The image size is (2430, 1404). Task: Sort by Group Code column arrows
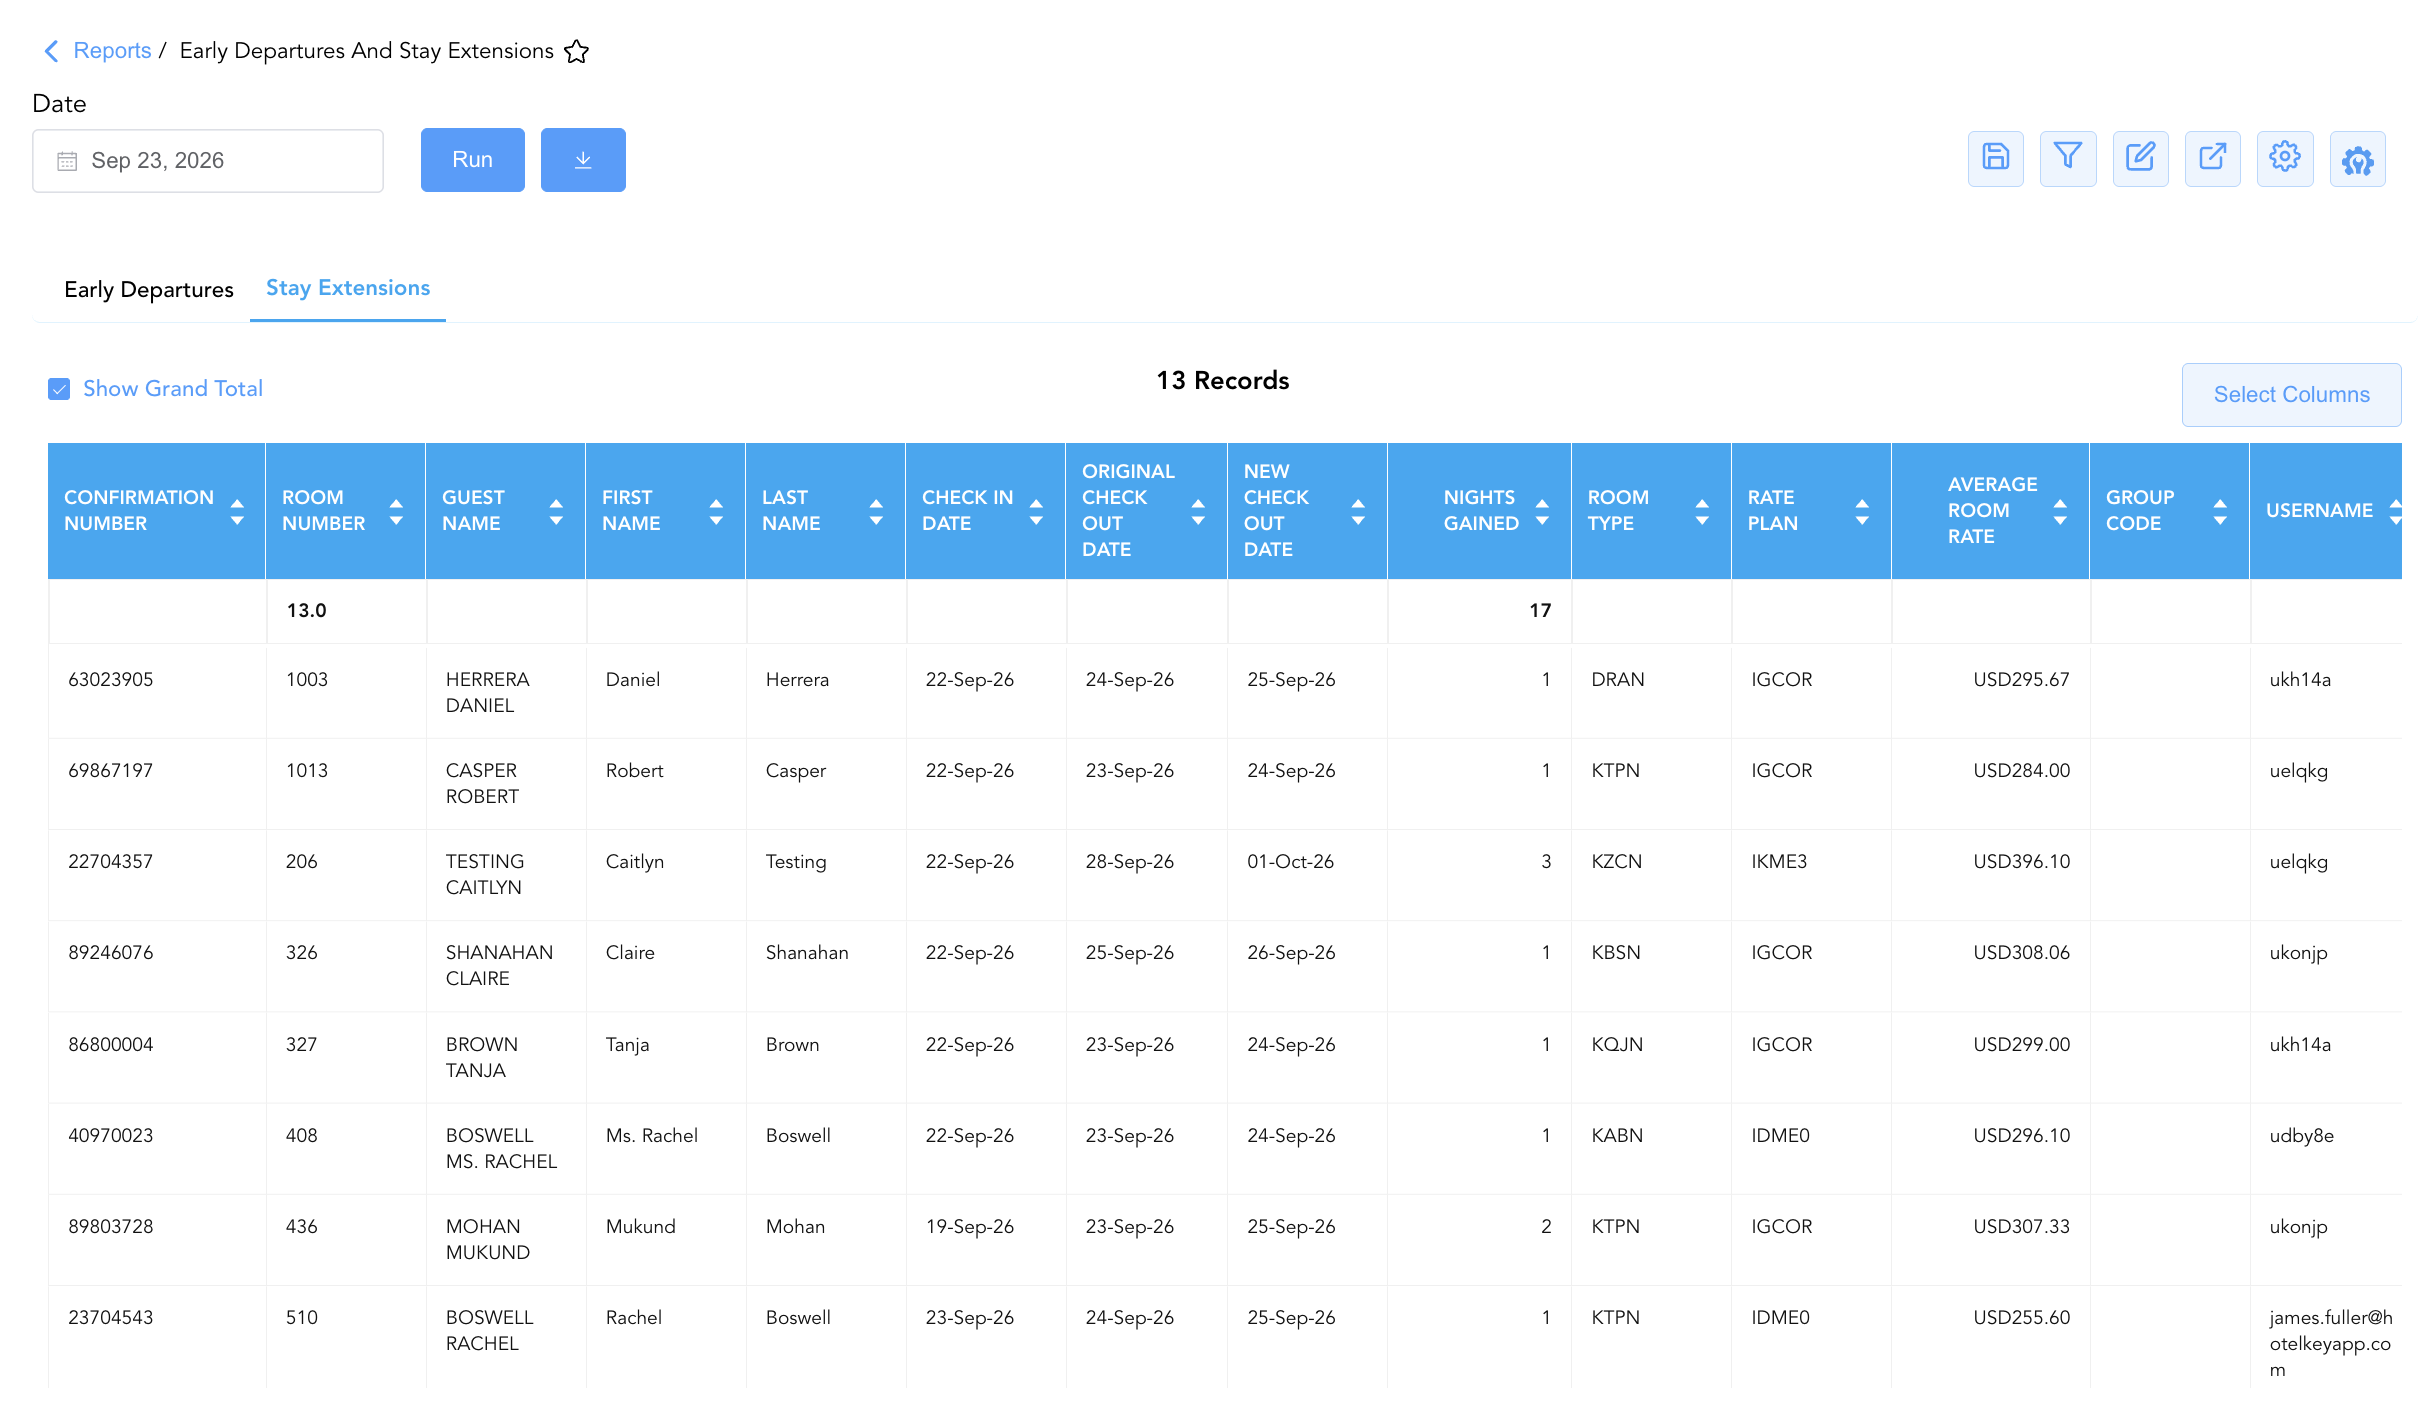coord(2220,511)
